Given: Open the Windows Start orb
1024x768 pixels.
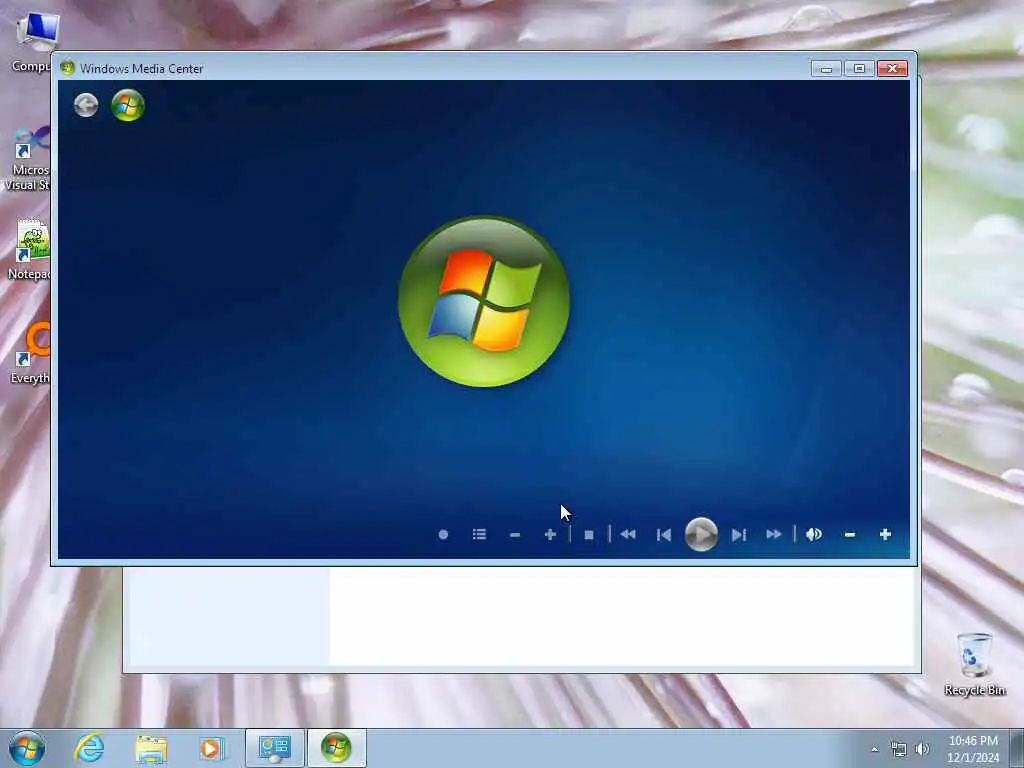Looking at the screenshot, I should coord(27,748).
